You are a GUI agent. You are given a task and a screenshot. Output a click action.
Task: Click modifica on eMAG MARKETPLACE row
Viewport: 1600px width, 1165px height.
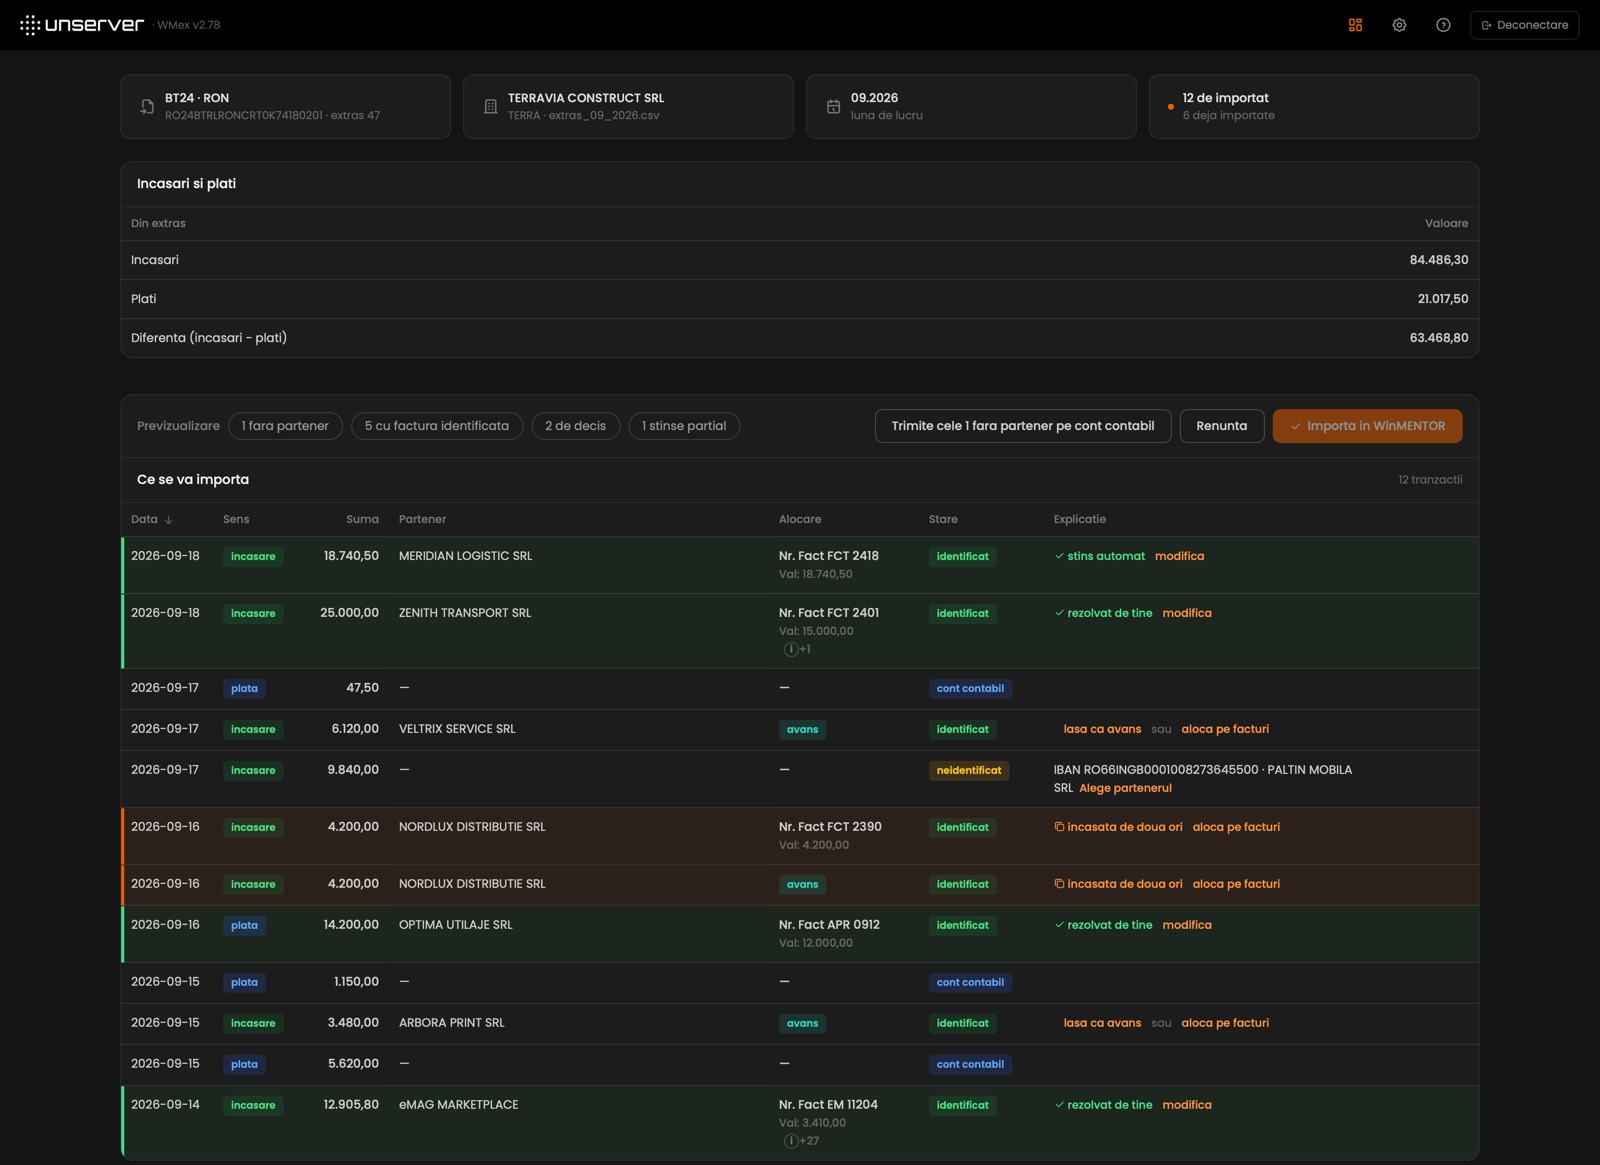1187,1105
